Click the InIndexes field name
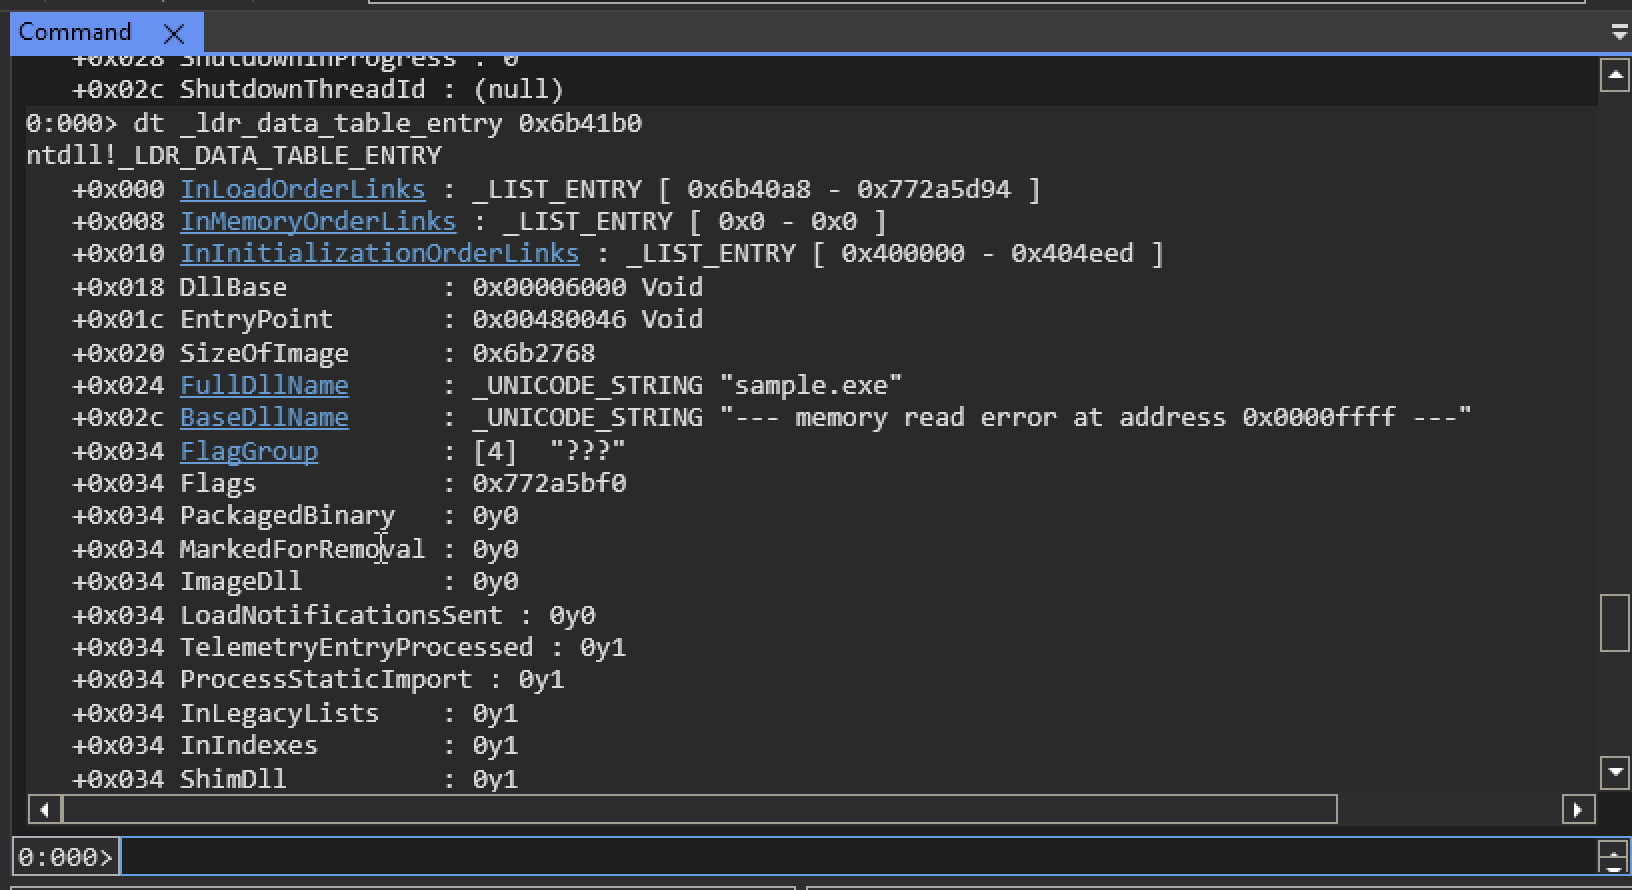Screen dimensions: 1632x890 click(x=249, y=745)
